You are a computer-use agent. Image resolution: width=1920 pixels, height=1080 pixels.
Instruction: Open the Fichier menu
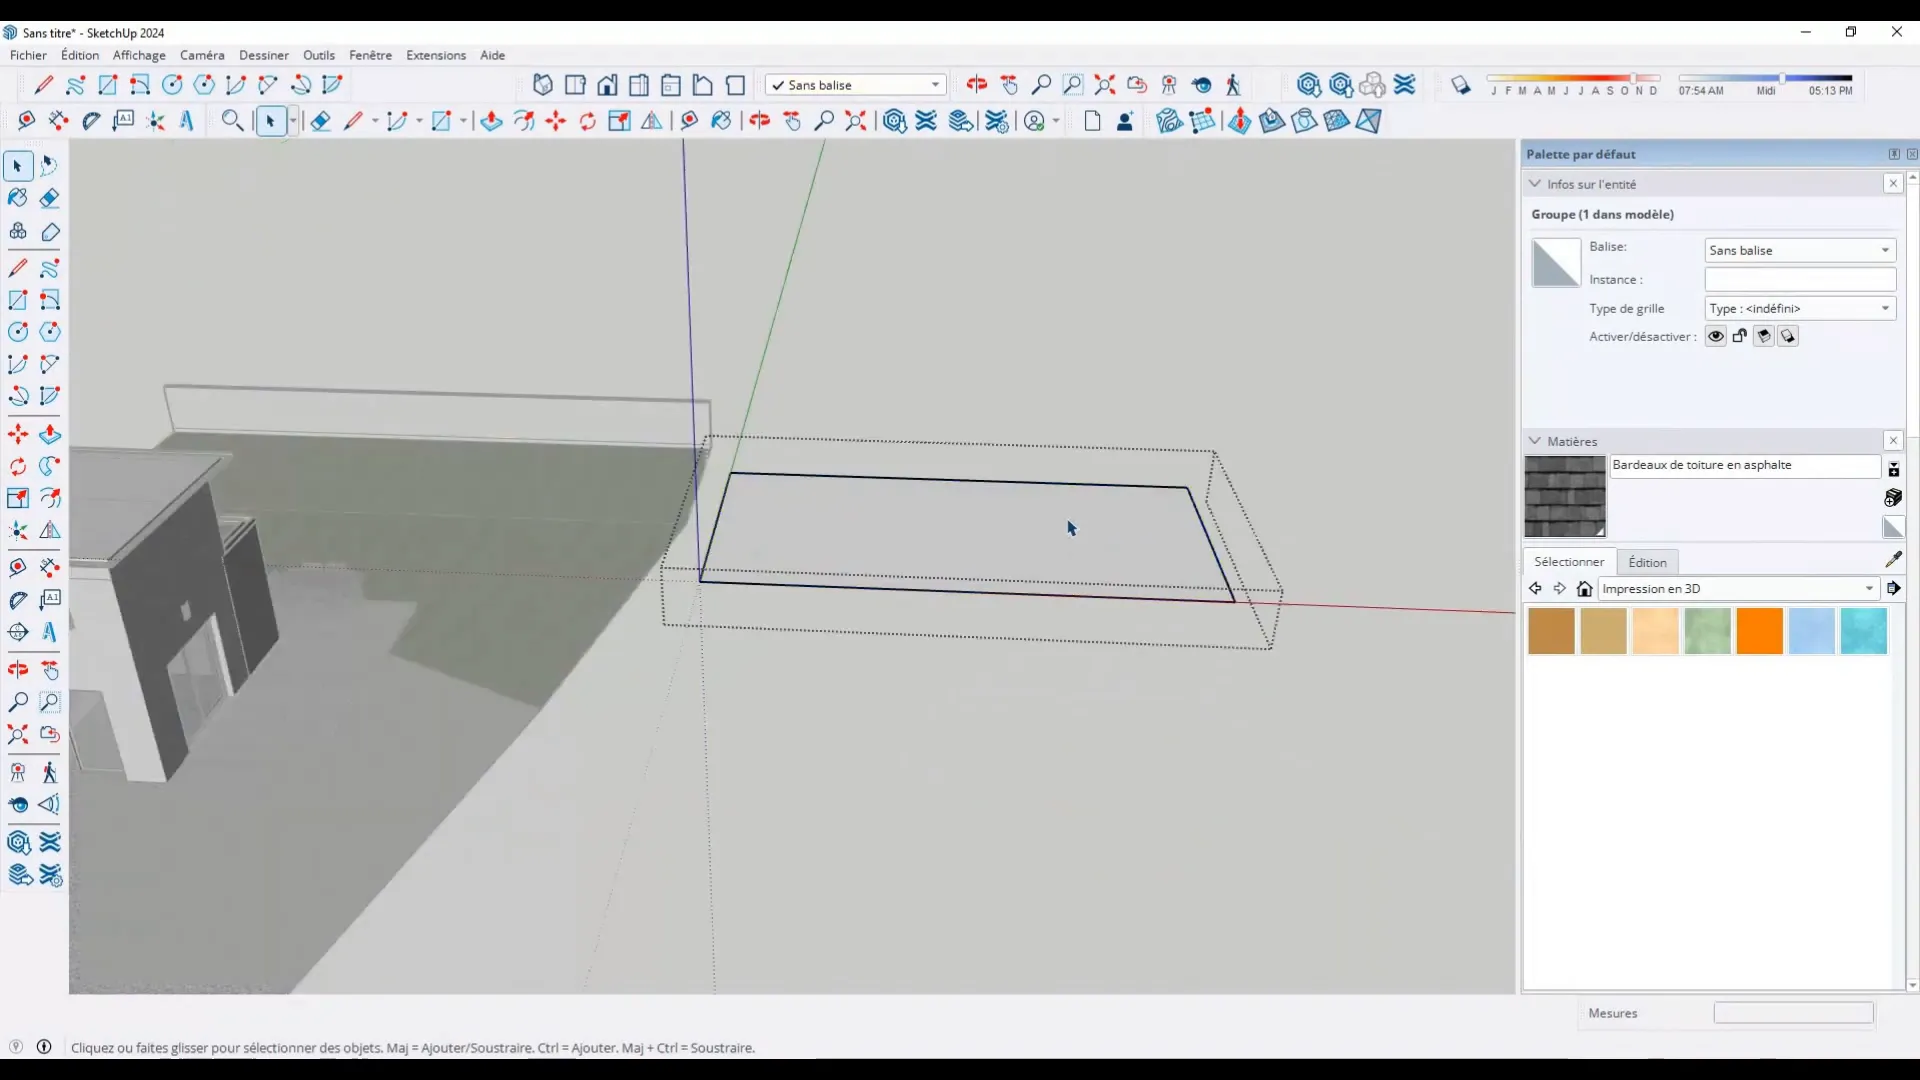[x=26, y=54]
